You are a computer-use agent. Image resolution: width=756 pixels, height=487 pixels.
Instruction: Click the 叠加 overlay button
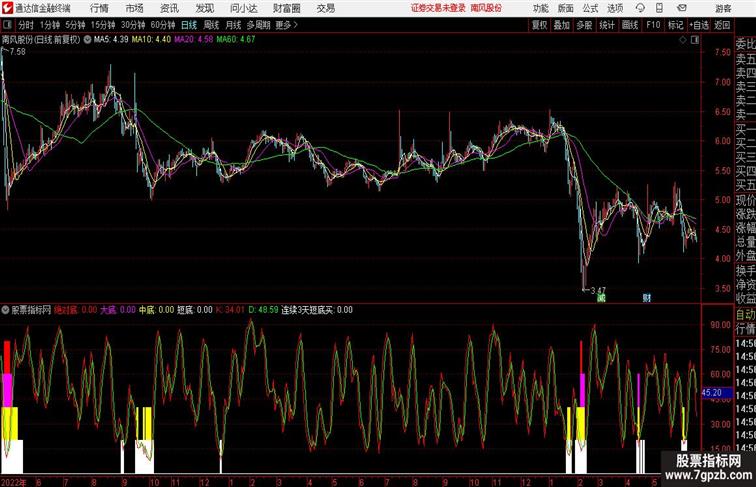coord(562,25)
